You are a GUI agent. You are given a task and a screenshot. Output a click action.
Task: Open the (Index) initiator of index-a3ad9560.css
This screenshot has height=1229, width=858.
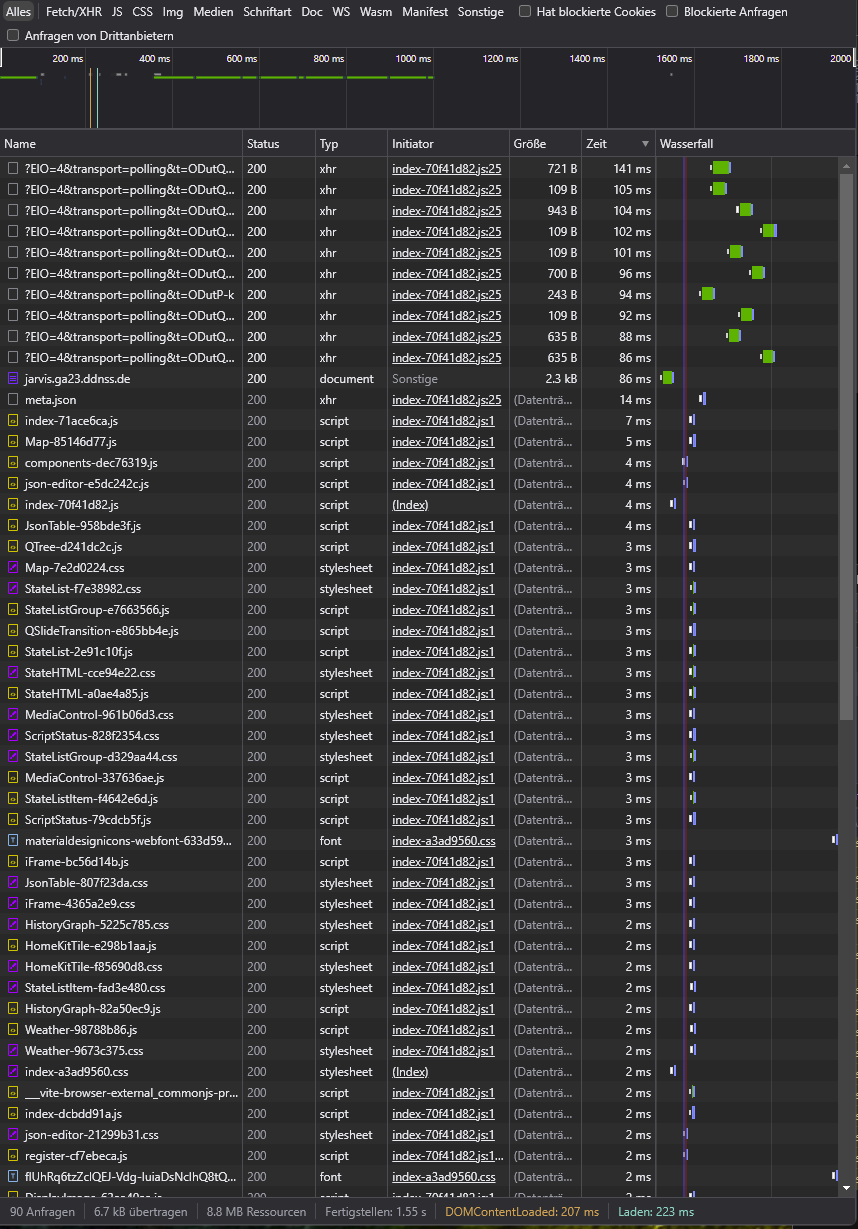pos(410,1072)
